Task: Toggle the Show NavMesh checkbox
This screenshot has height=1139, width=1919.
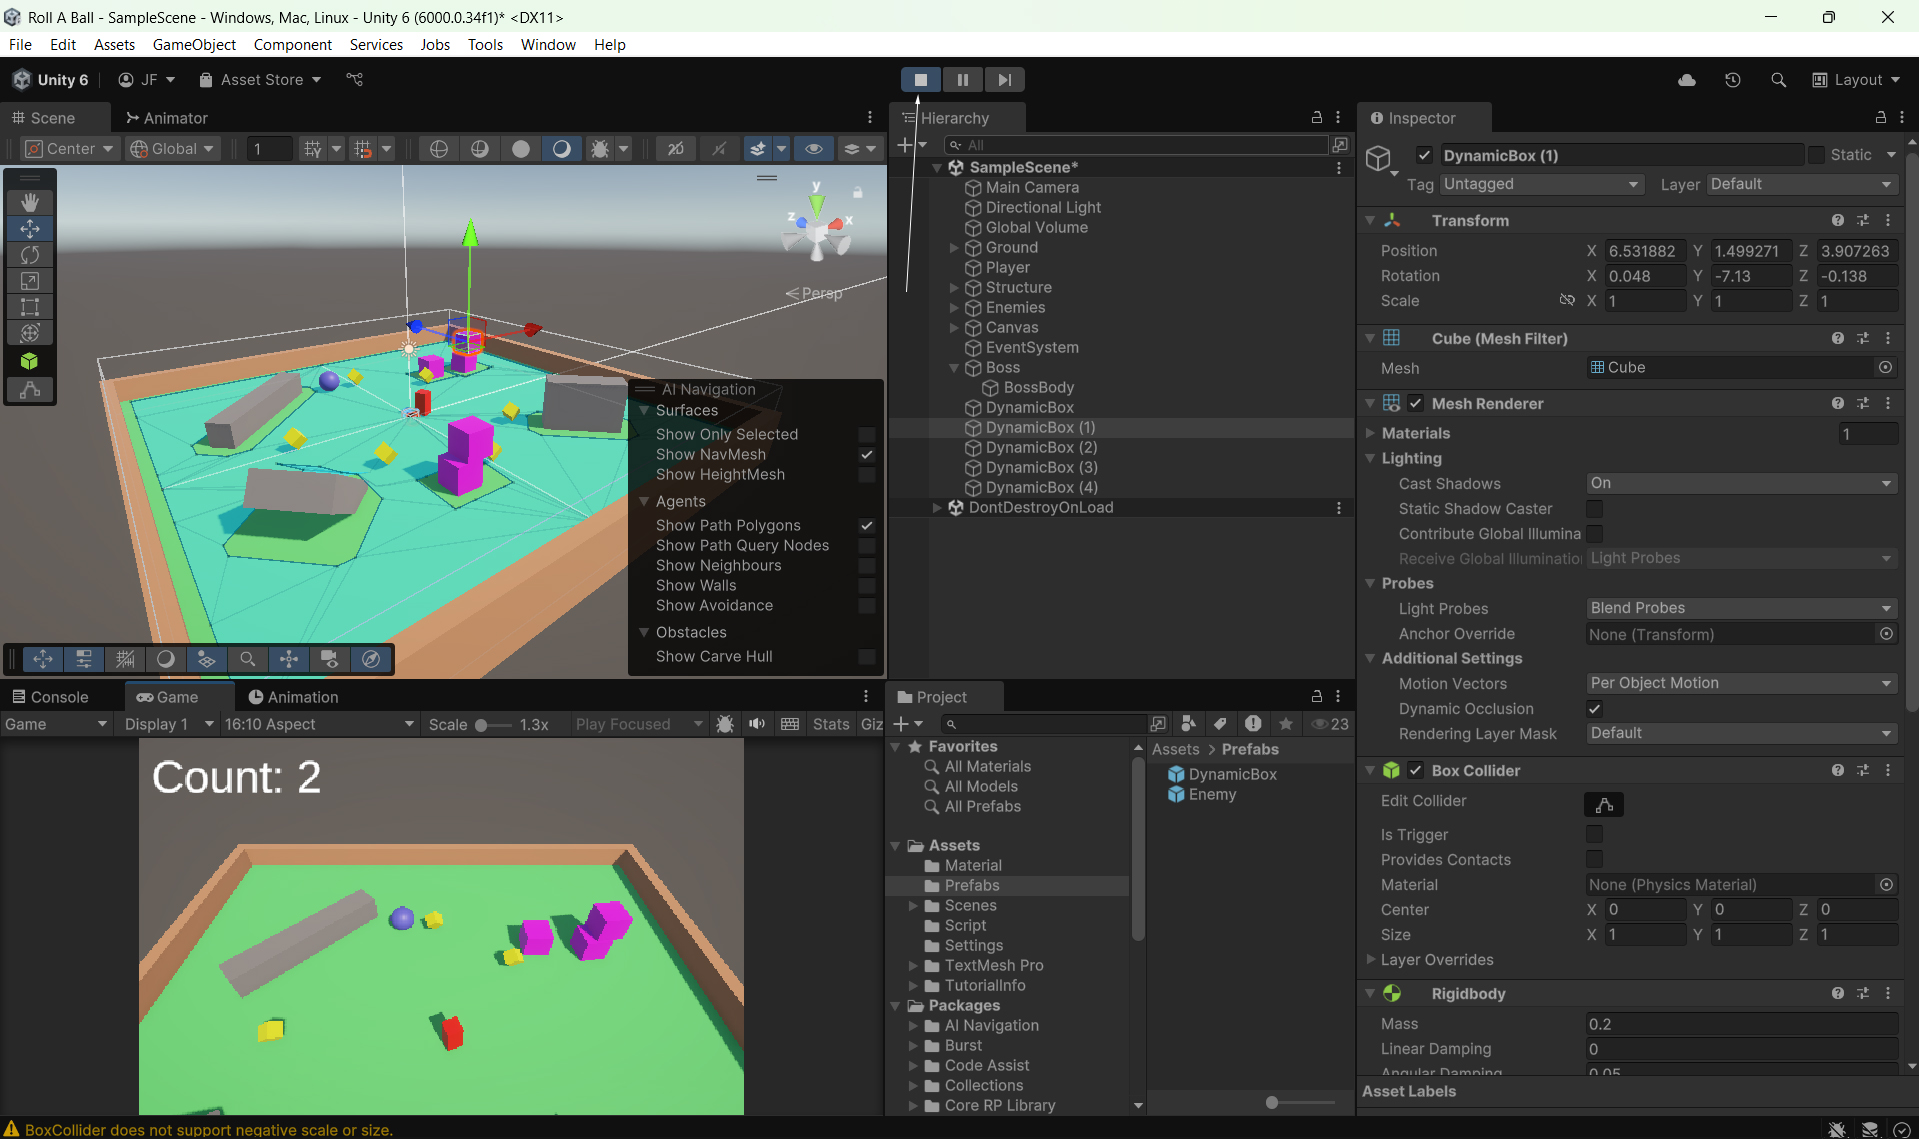Action: coord(866,455)
